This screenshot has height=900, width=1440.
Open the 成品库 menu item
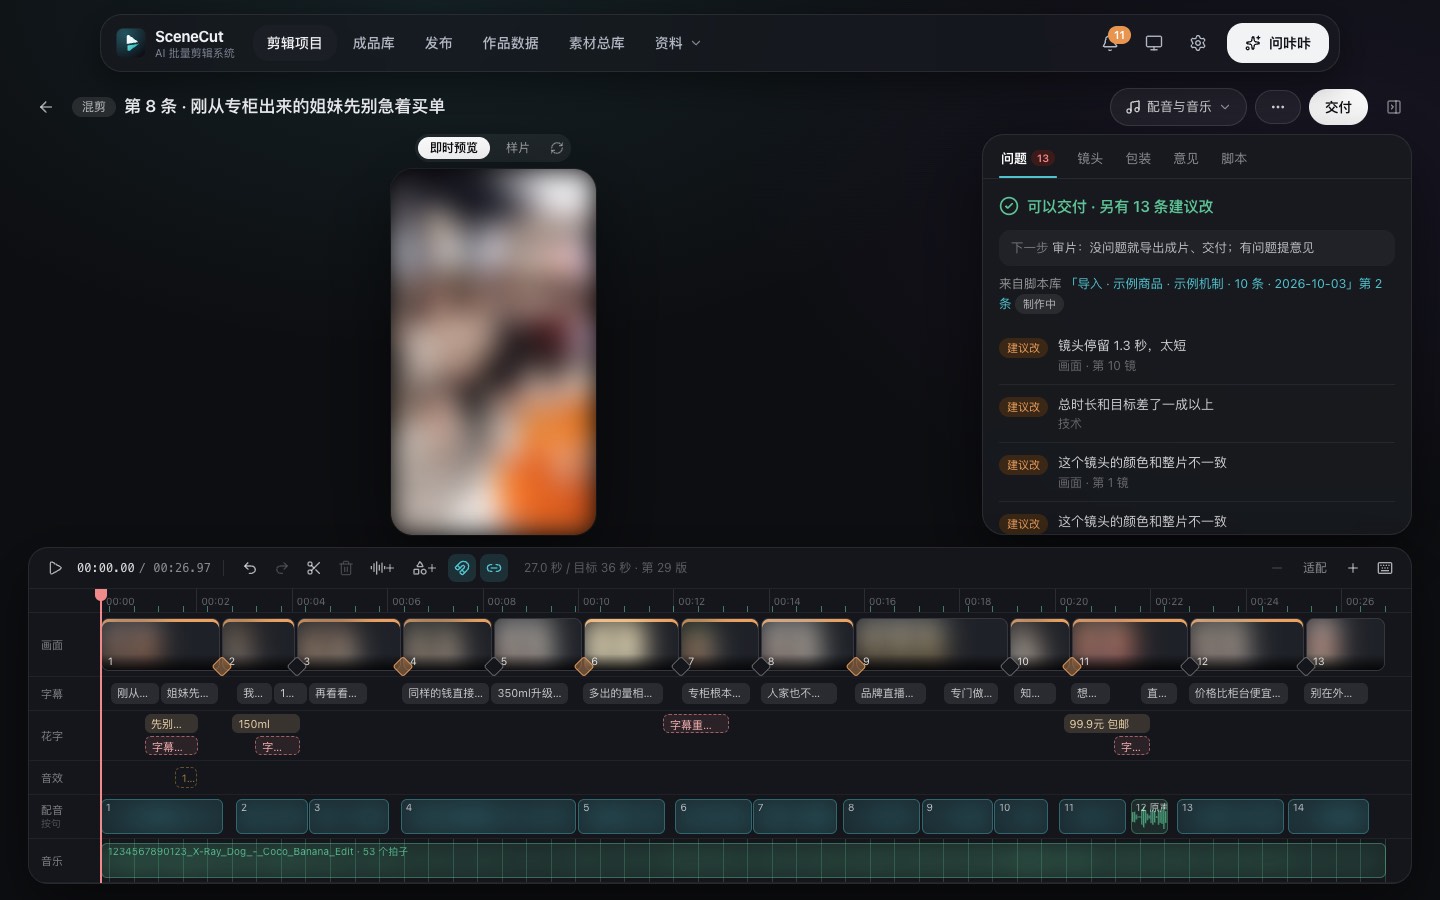pos(374,43)
